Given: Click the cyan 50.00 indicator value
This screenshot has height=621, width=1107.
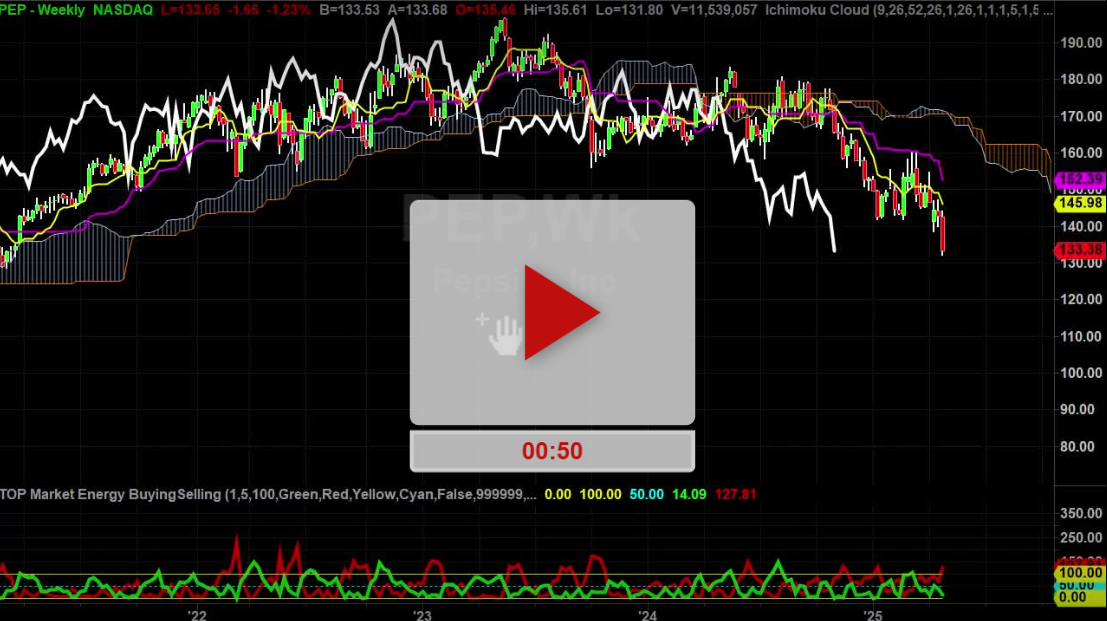Looking at the screenshot, I should [647, 494].
